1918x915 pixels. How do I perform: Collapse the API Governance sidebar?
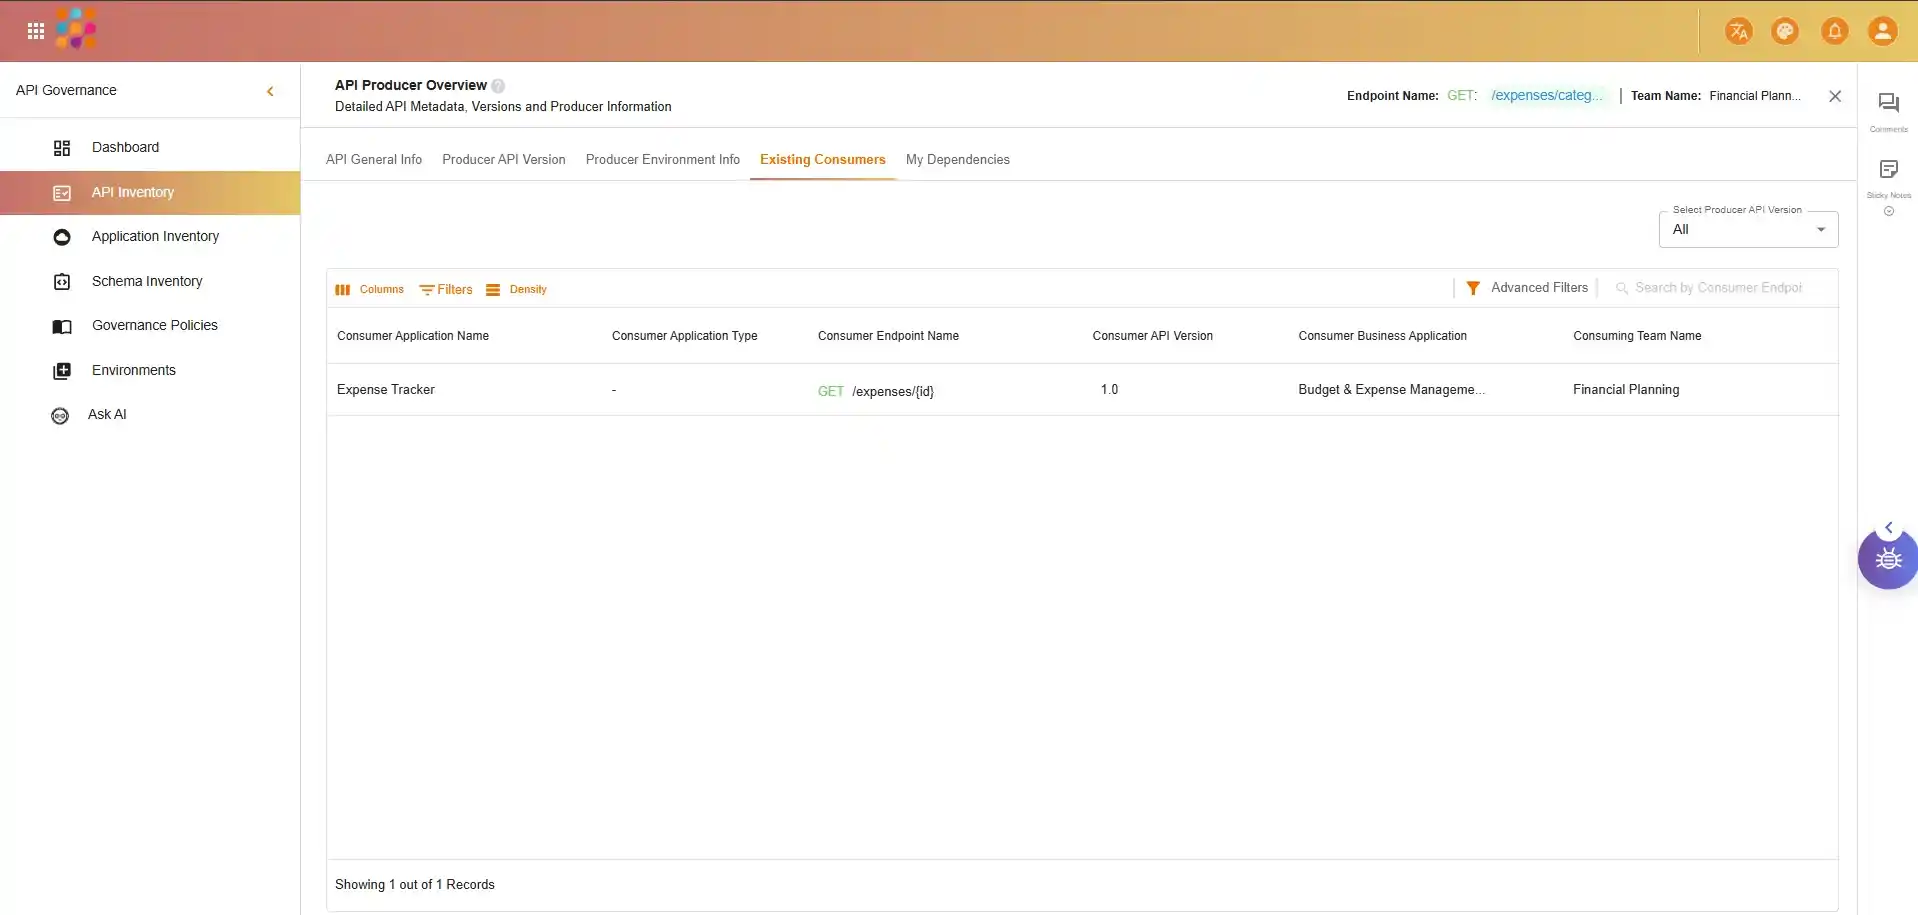(270, 91)
